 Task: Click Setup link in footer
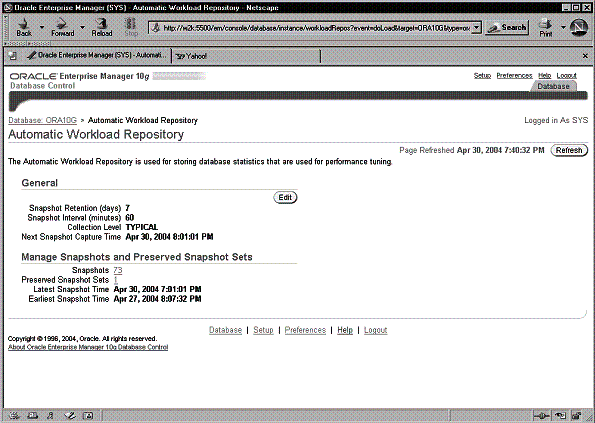263,330
